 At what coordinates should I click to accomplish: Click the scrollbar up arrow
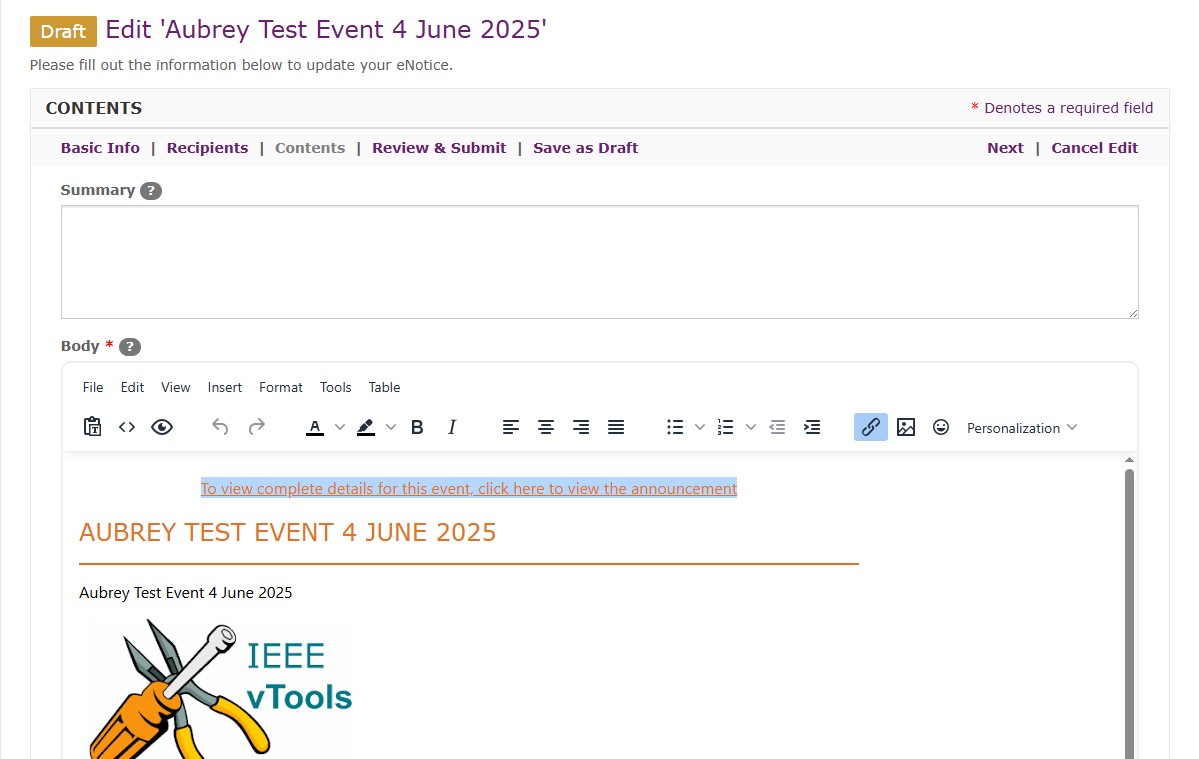(1129, 460)
